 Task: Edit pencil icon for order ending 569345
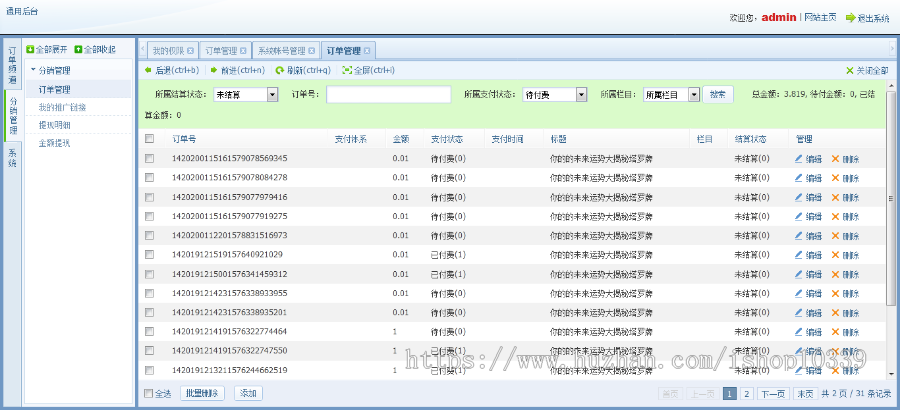pyautogui.click(x=798, y=158)
